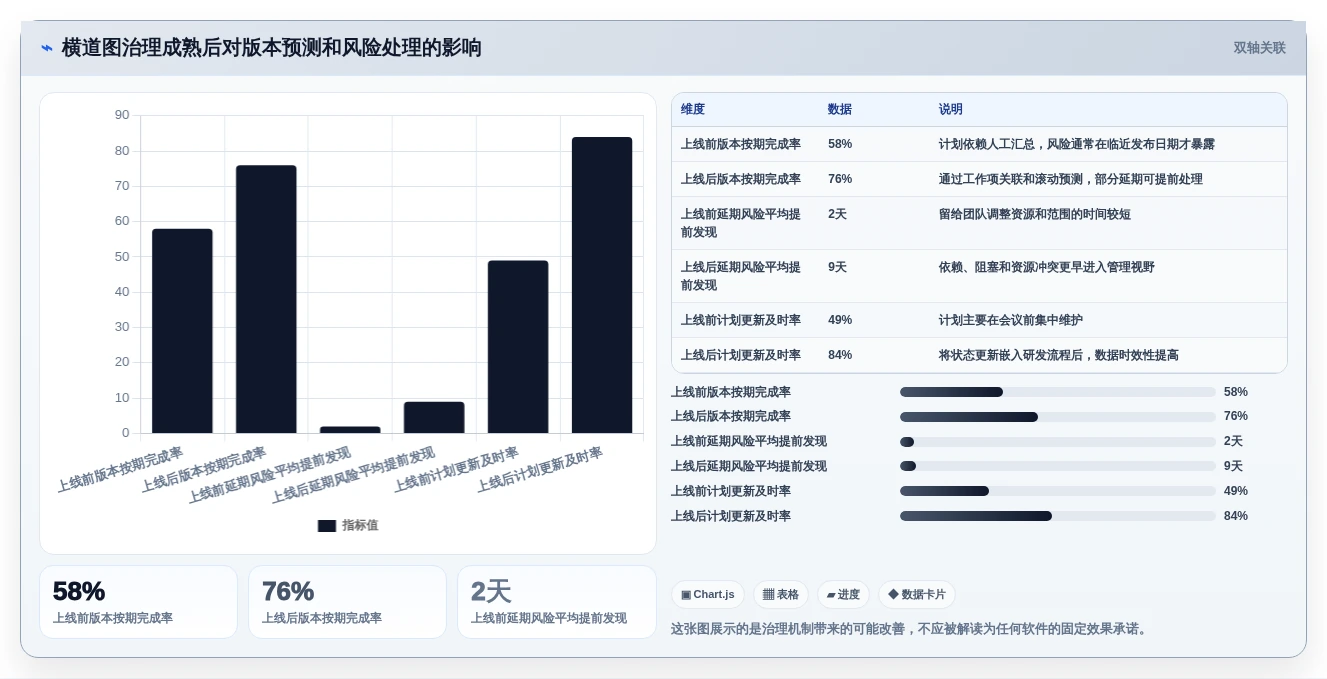Click the 双轴关联 label in the header
The image size is (1327, 679).
point(1259,48)
